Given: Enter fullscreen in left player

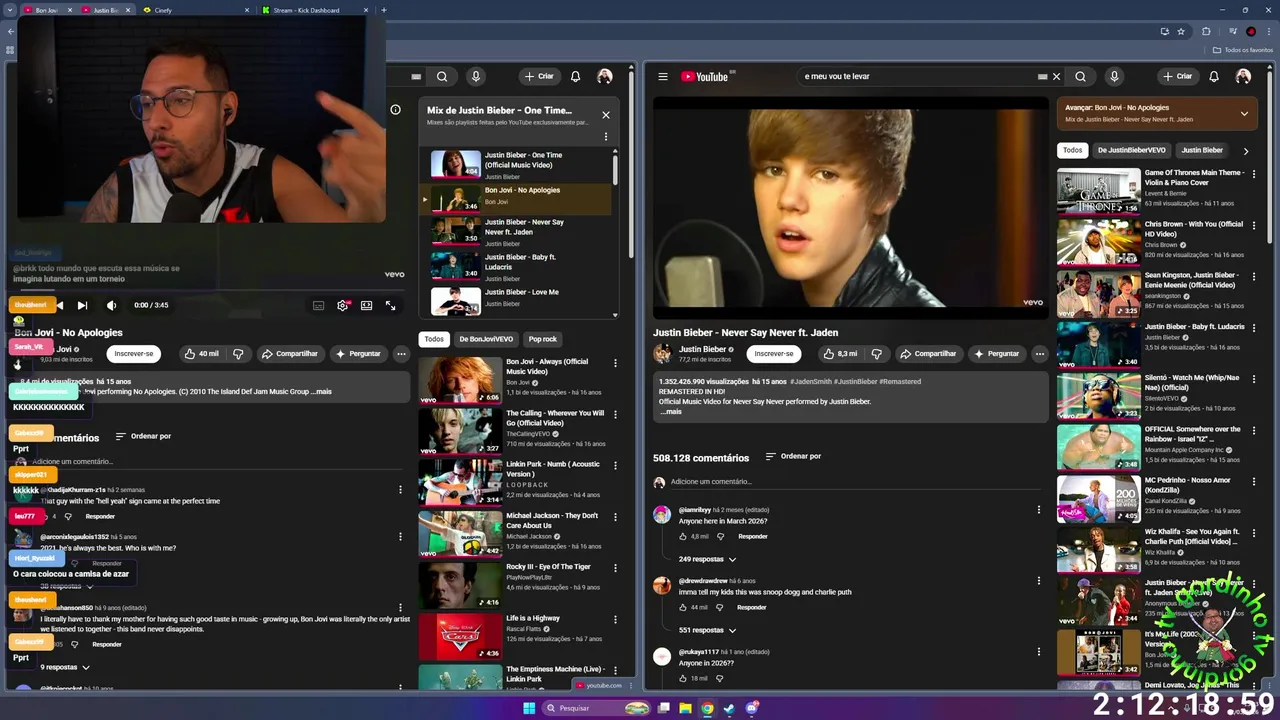Looking at the screenshot, I should click(x=390, y=305).
